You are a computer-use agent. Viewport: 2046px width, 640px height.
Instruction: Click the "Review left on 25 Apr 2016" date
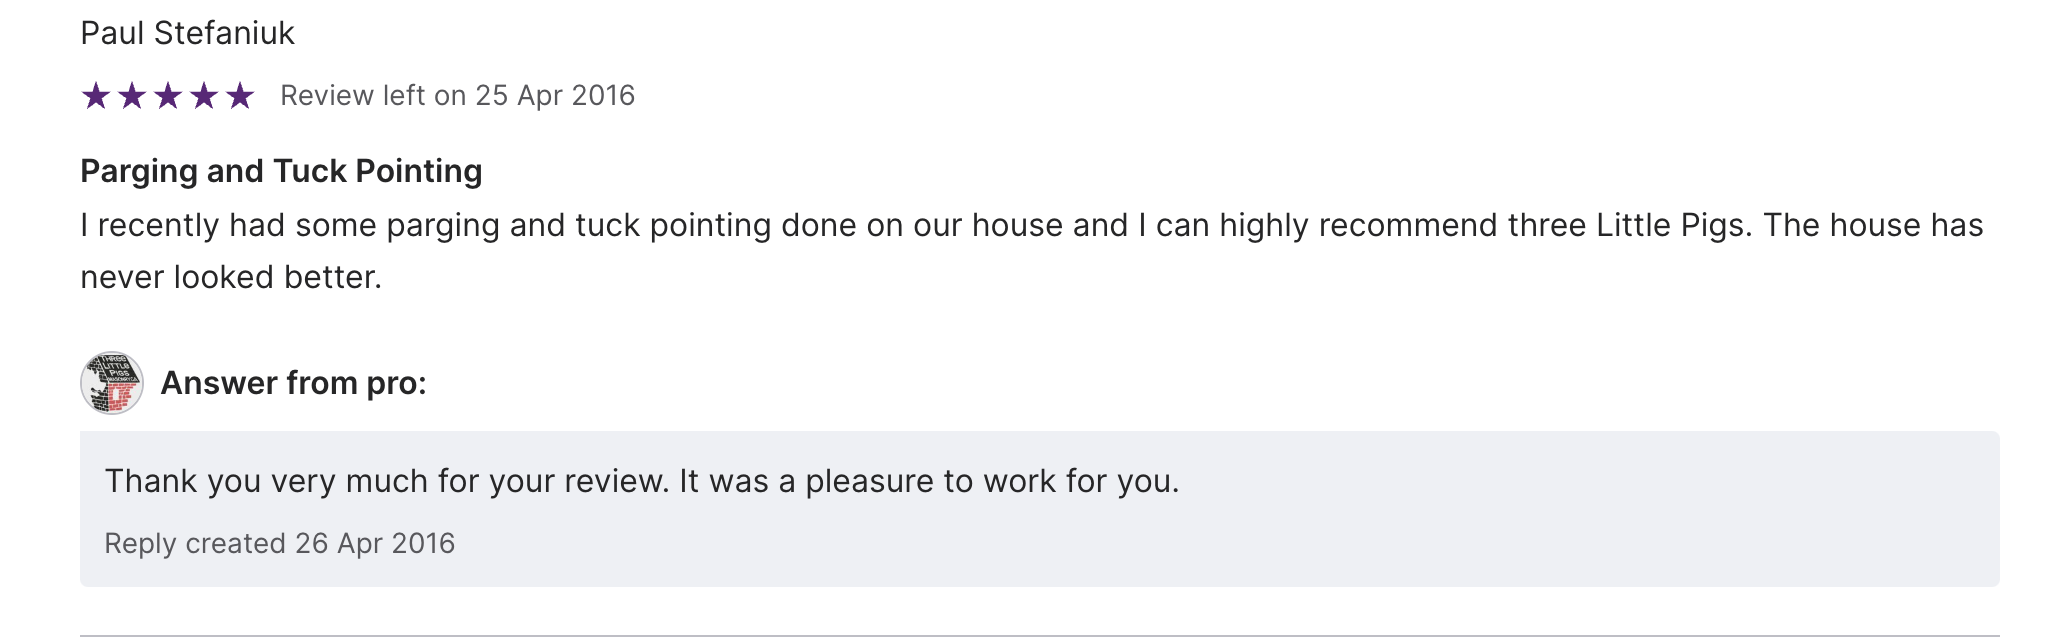[457, 96]
